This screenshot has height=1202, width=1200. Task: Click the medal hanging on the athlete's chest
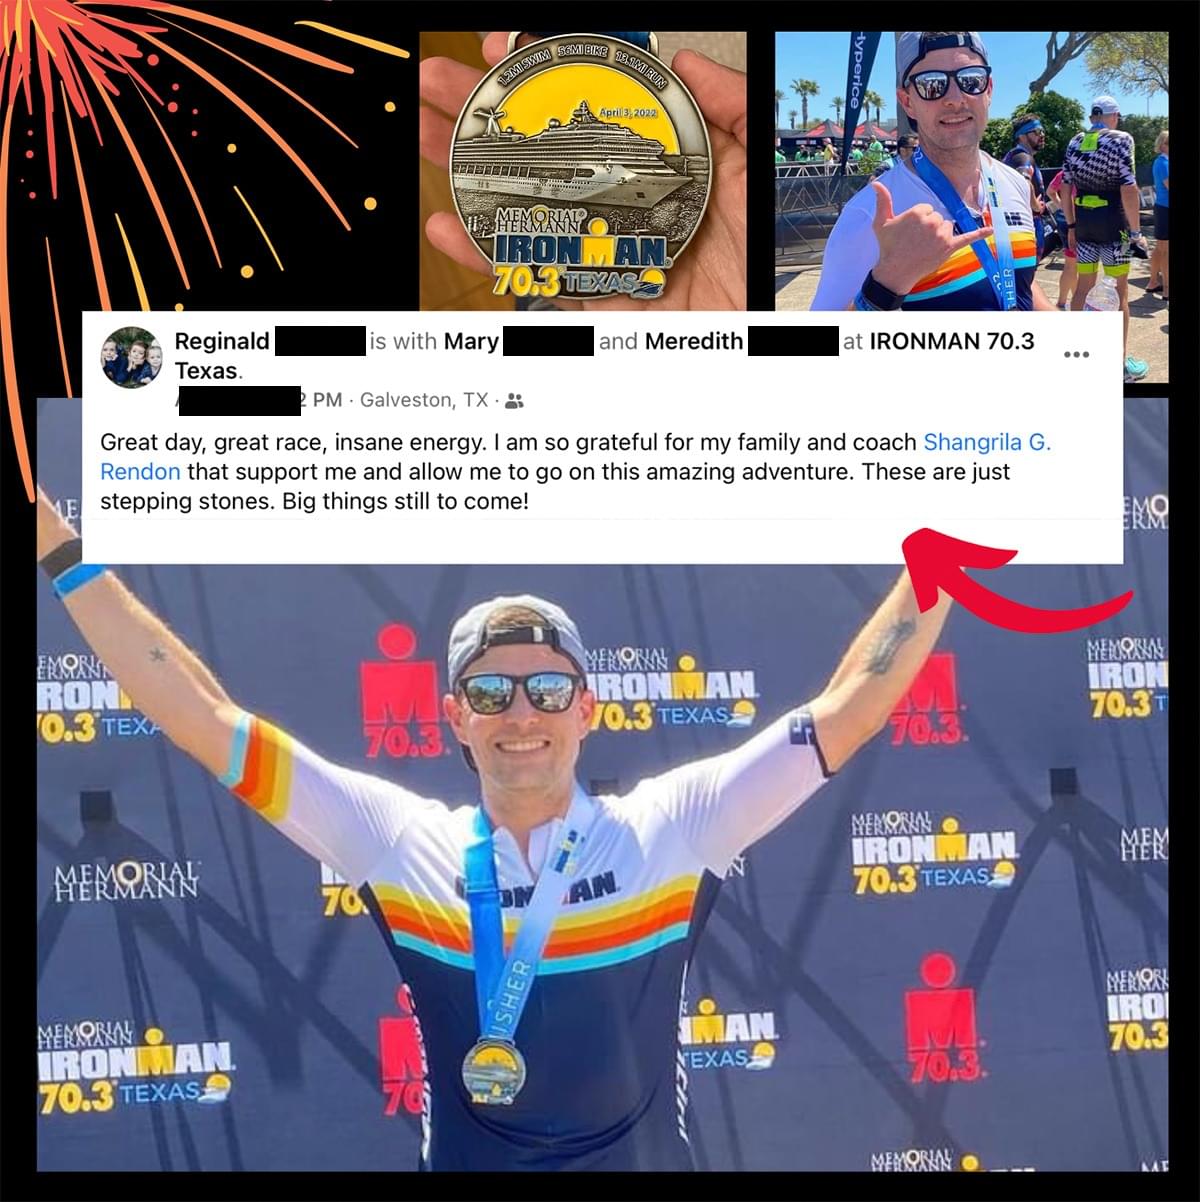click(x=494, y=1071)
